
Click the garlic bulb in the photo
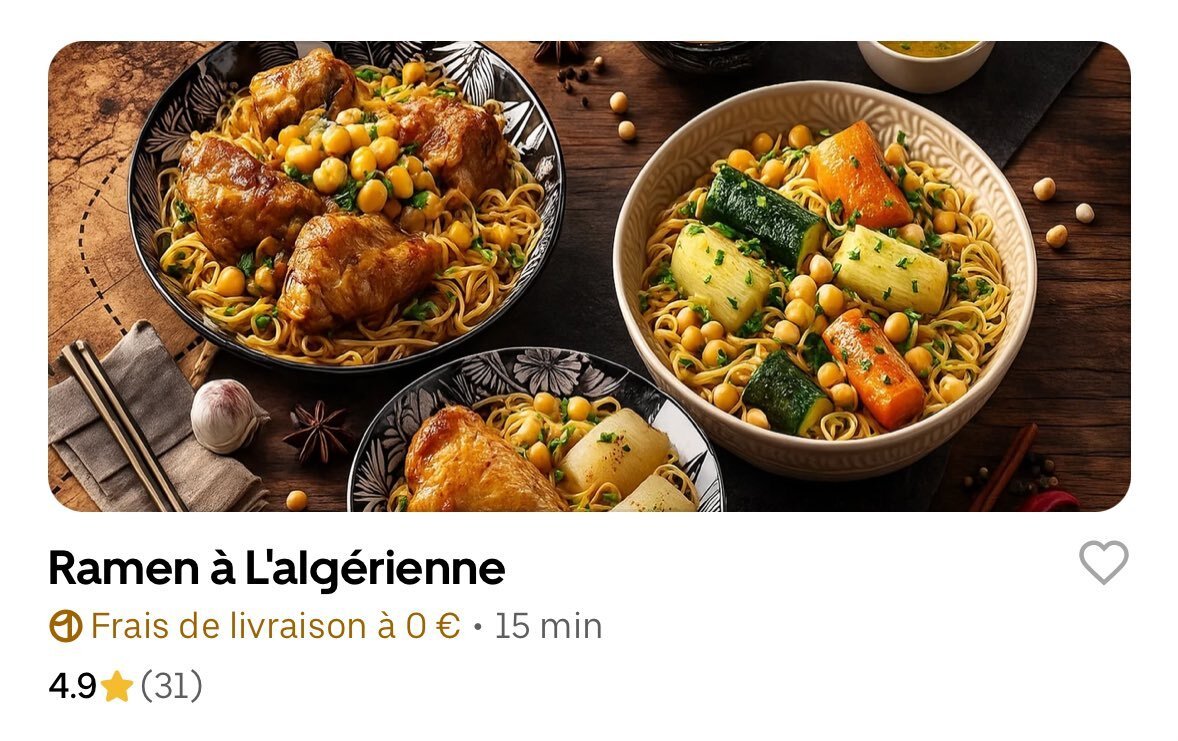pyautogui.click(x=227, y=416)
